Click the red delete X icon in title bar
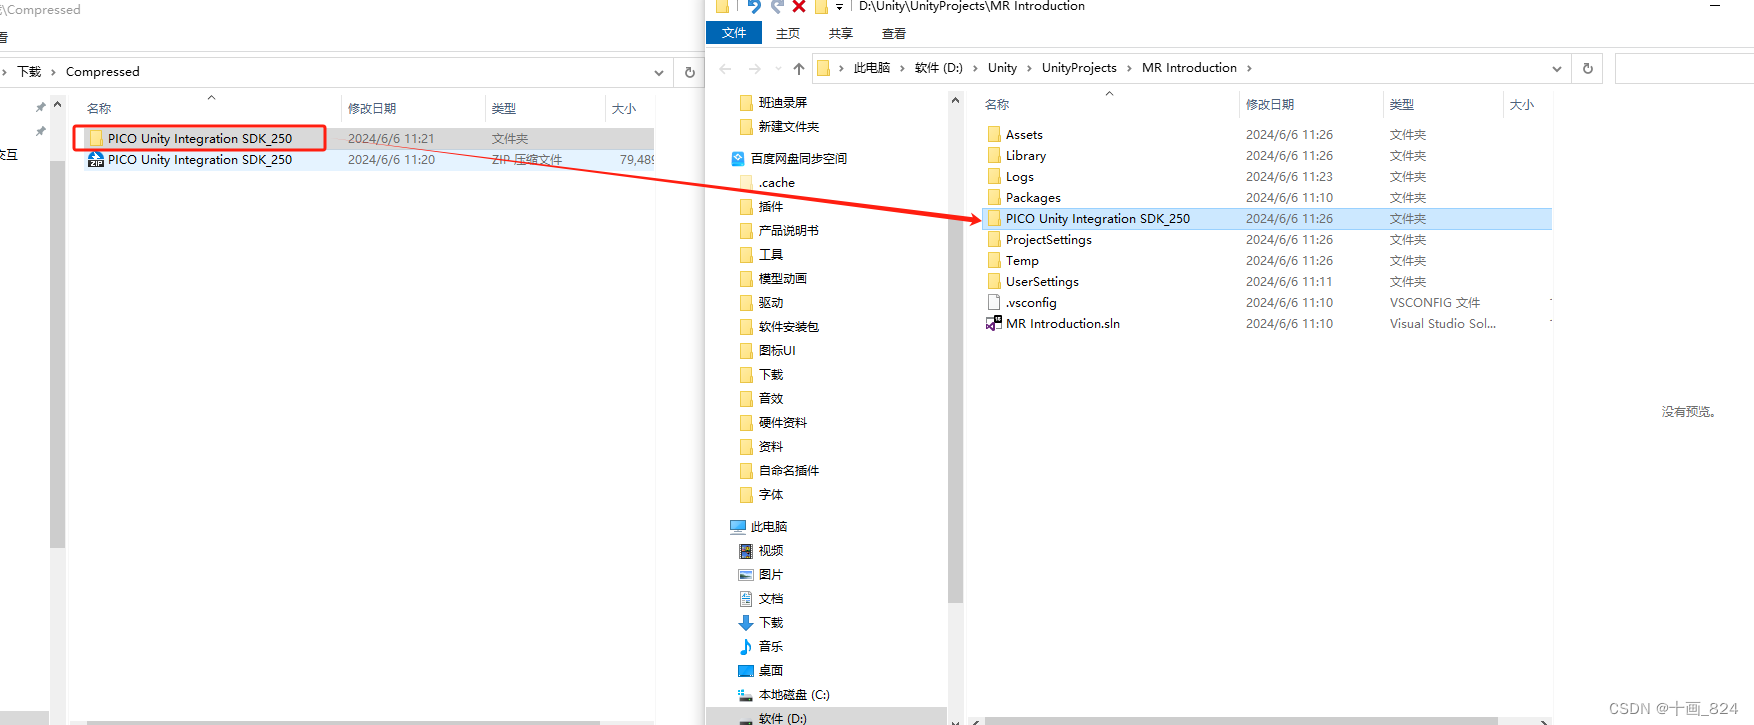 [799, 6]
